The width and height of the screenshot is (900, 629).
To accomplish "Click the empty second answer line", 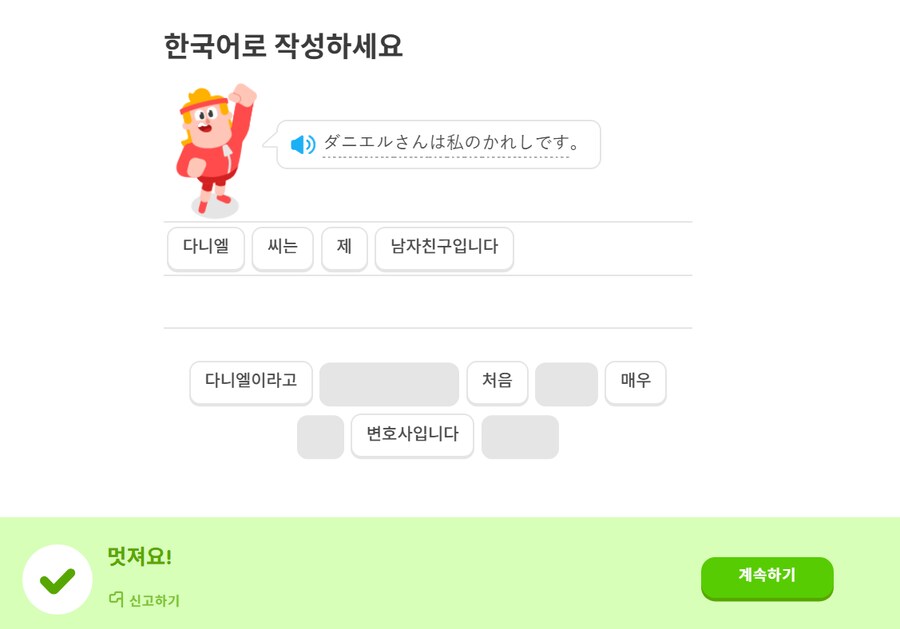I will pyautogui.click(x=427, y=302).
